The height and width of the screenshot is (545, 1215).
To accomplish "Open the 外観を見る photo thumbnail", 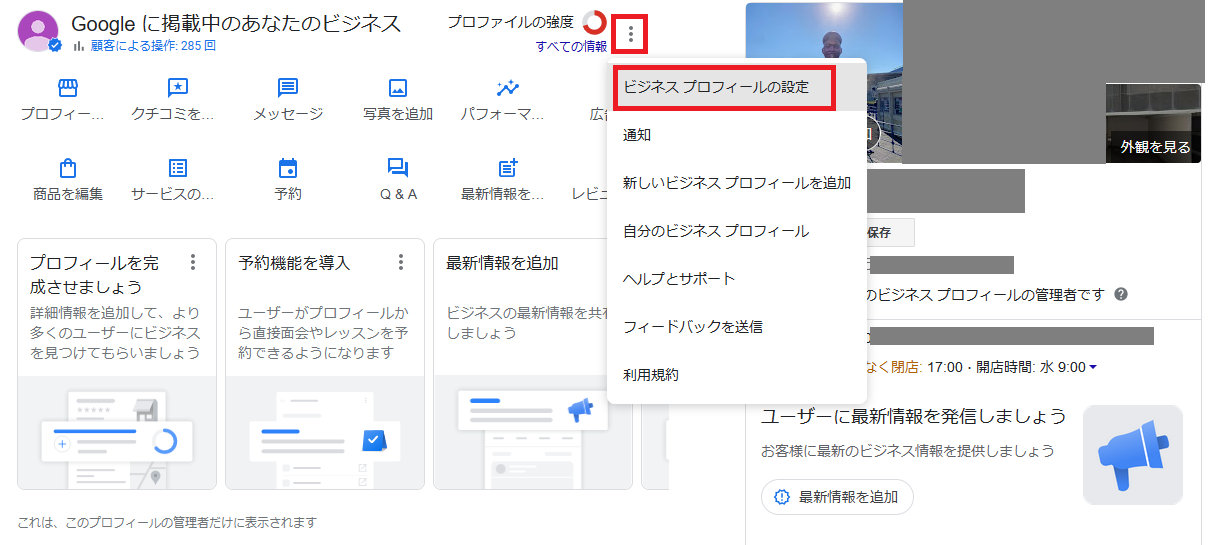I will [x=1153, y=124].
